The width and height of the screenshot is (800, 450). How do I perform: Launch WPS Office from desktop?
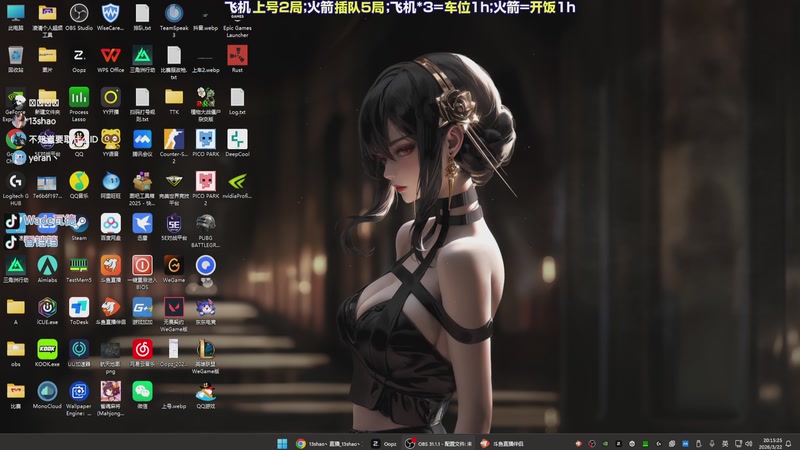110,56
